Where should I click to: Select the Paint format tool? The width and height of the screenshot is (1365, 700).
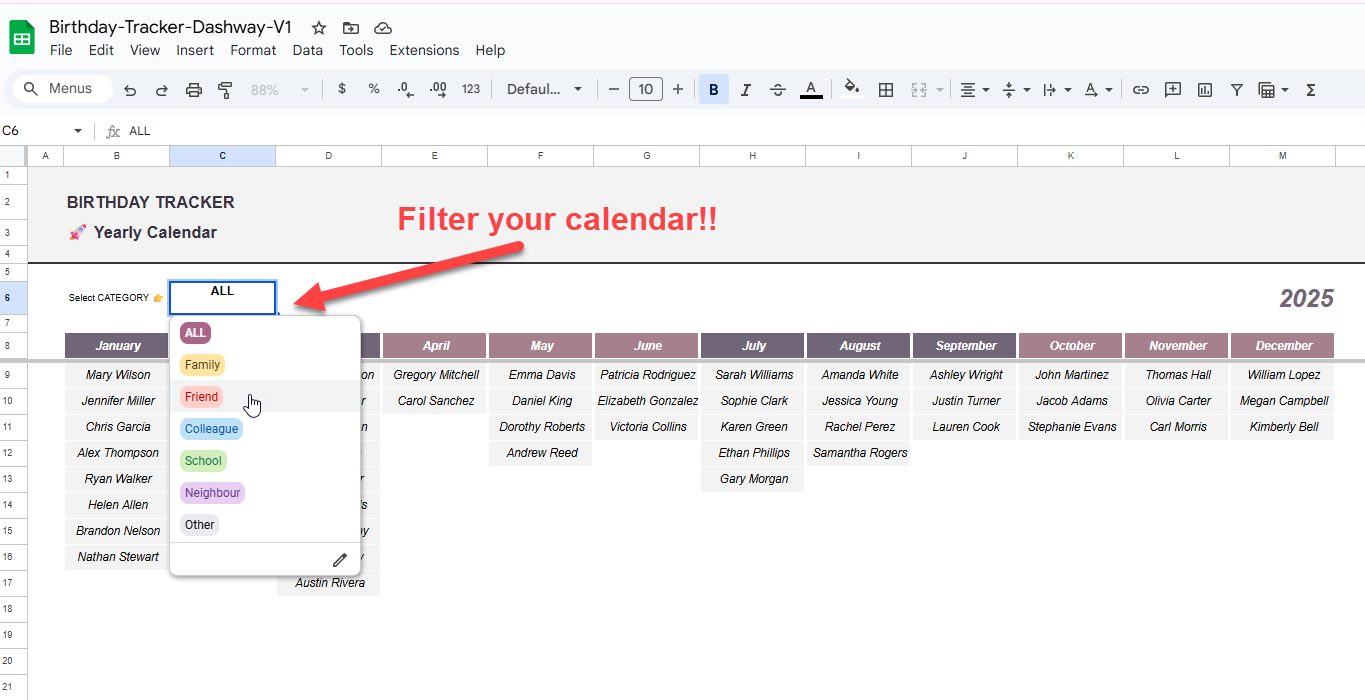[225, 90]
